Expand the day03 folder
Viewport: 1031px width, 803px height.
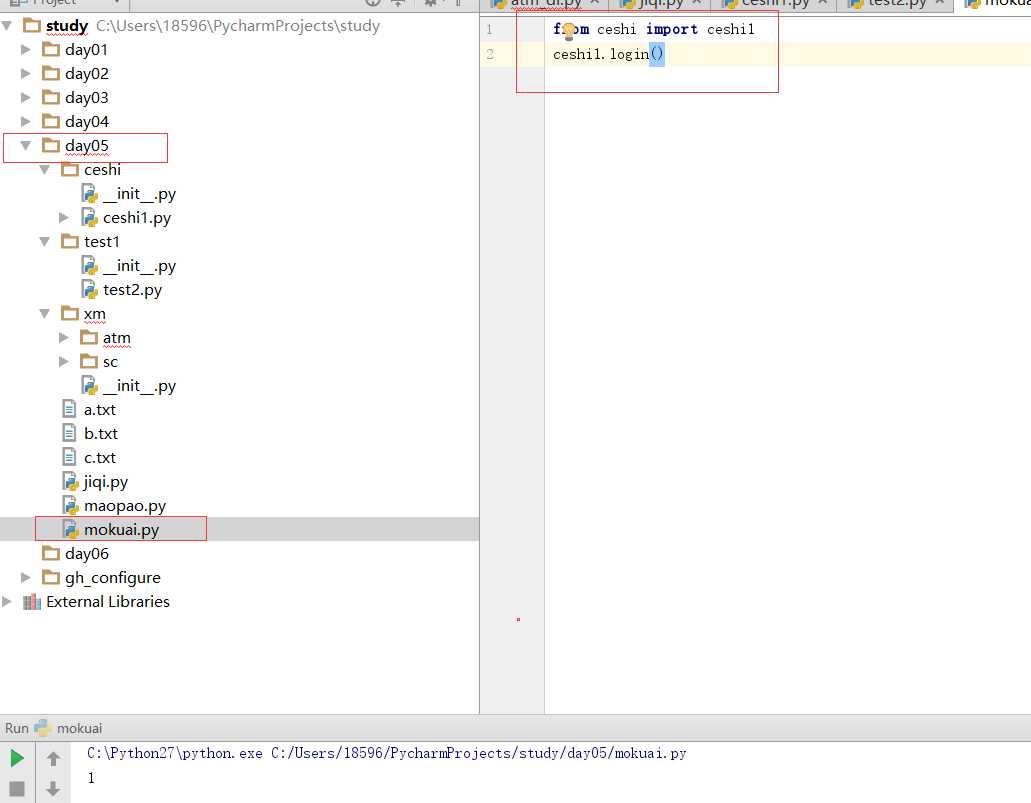pos(26,97)
